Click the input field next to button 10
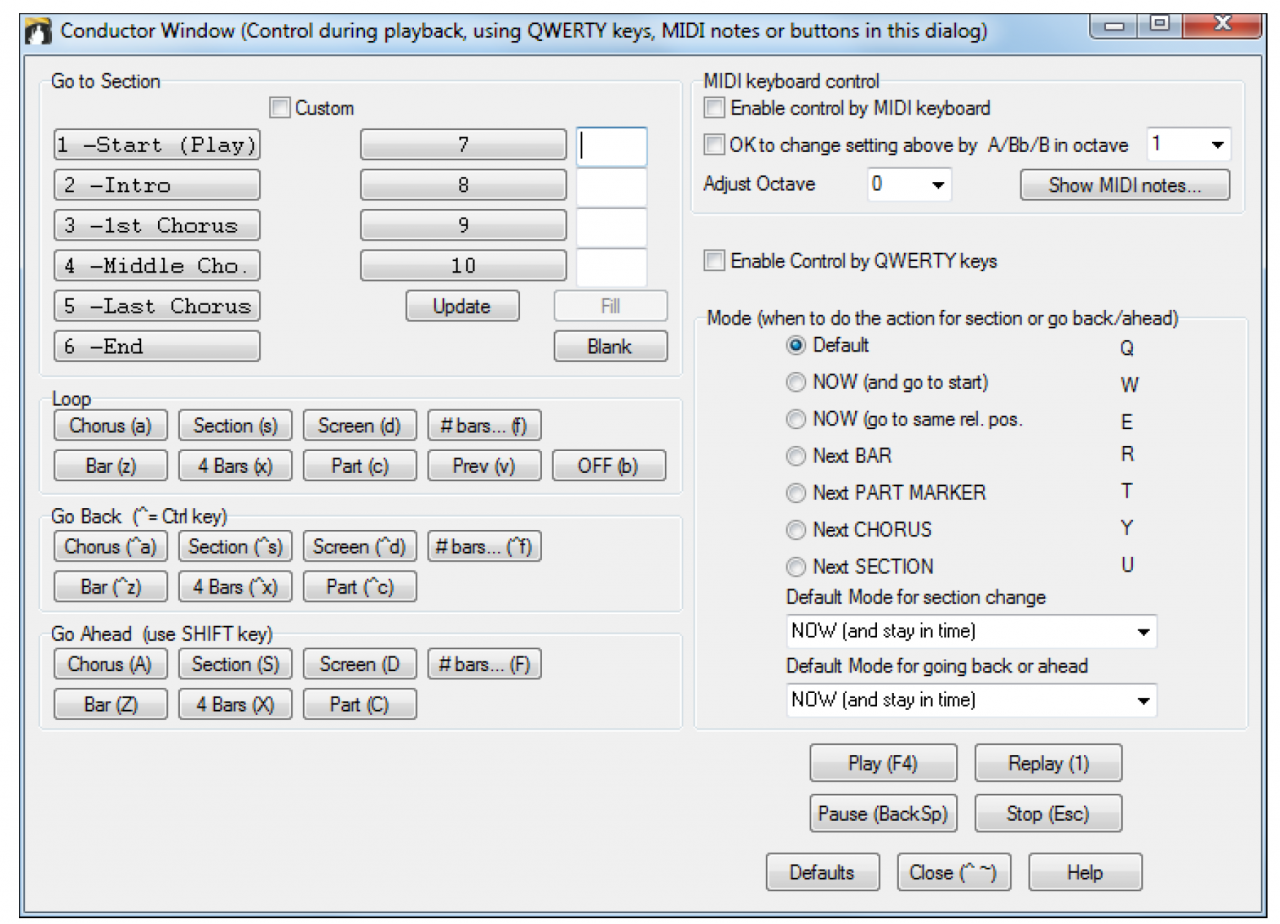The width and height of the screenshot is (1280, 924). 612,267
